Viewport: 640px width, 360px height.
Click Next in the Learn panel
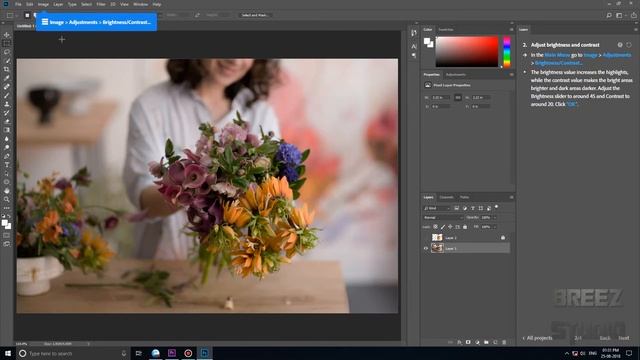[624, 338]
